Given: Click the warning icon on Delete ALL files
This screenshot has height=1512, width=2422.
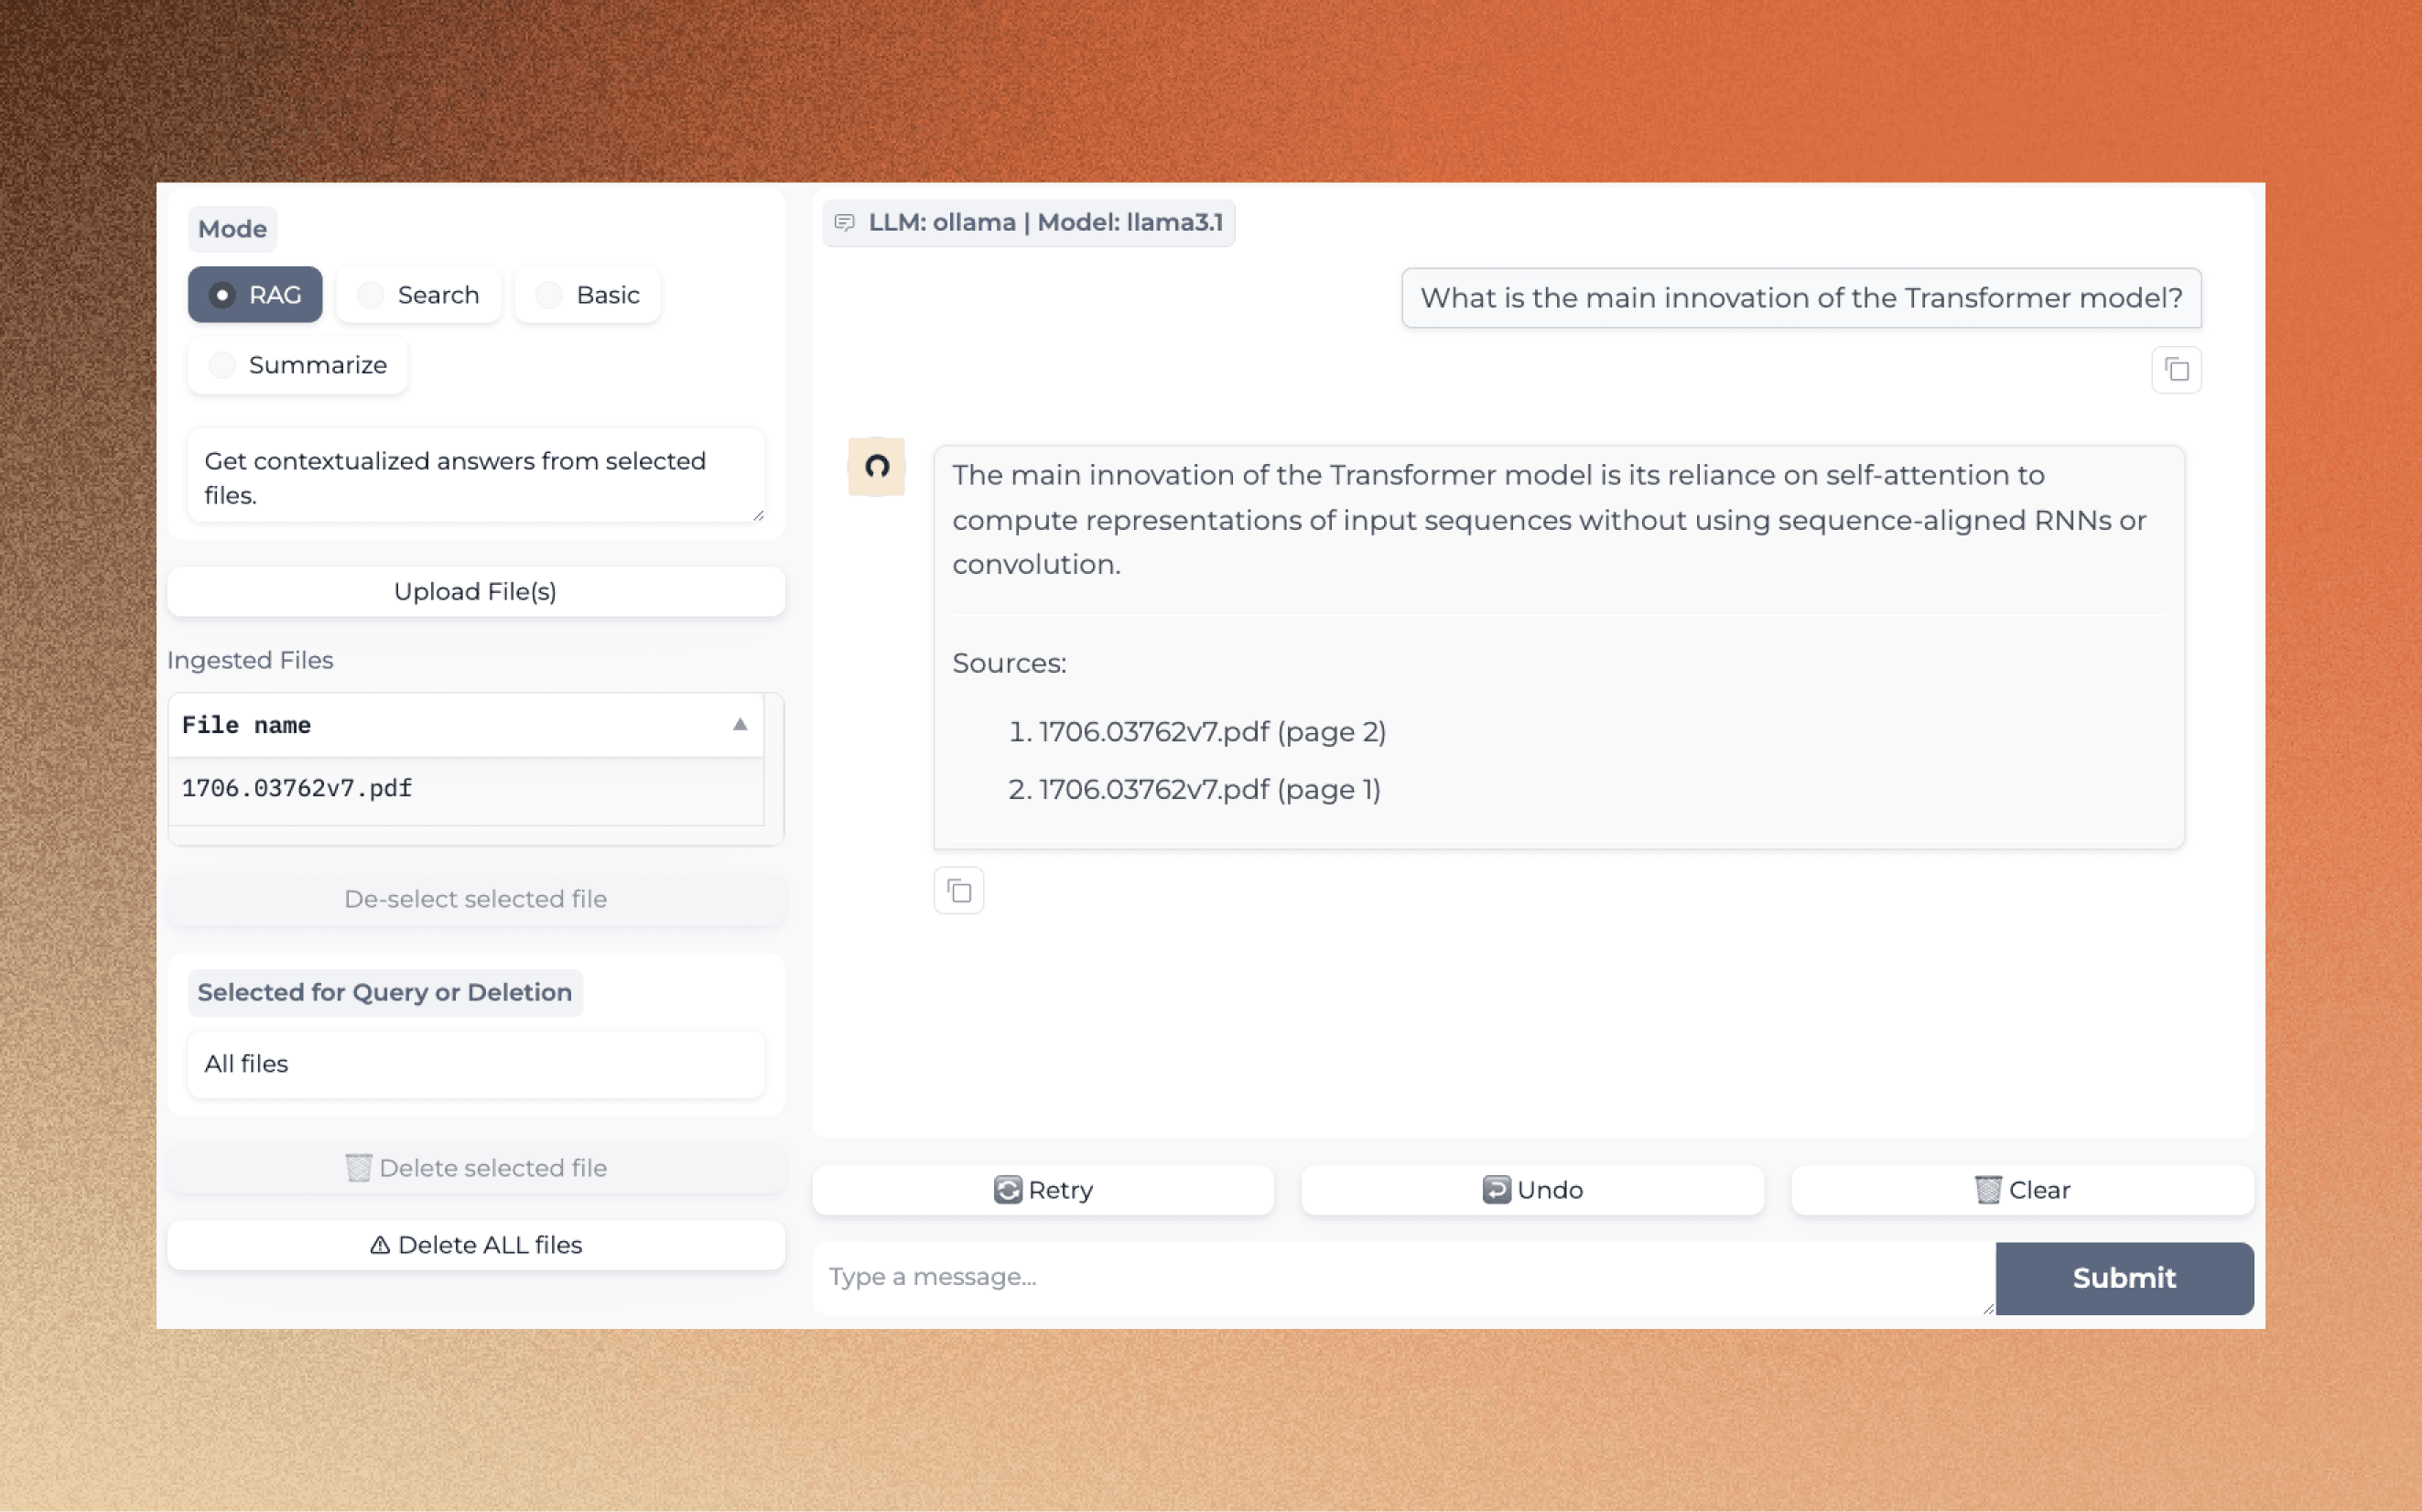Looking at the screenshot, I should point(380,1245).
